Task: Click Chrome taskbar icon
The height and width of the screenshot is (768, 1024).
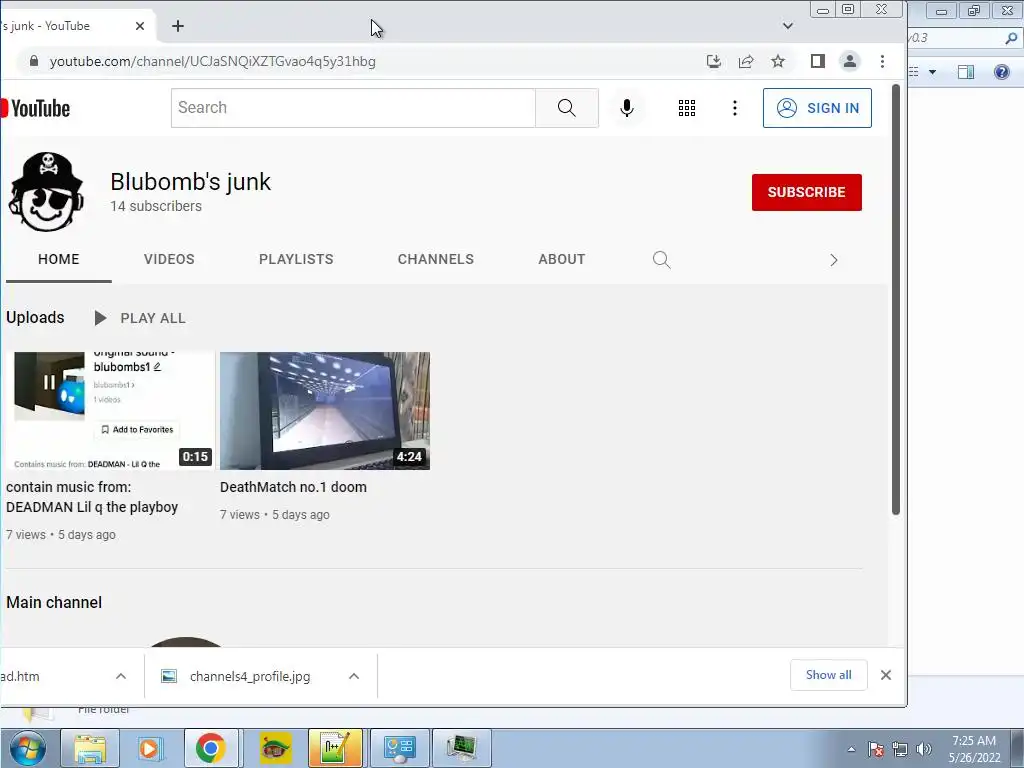Action: (x=210, y=748)
